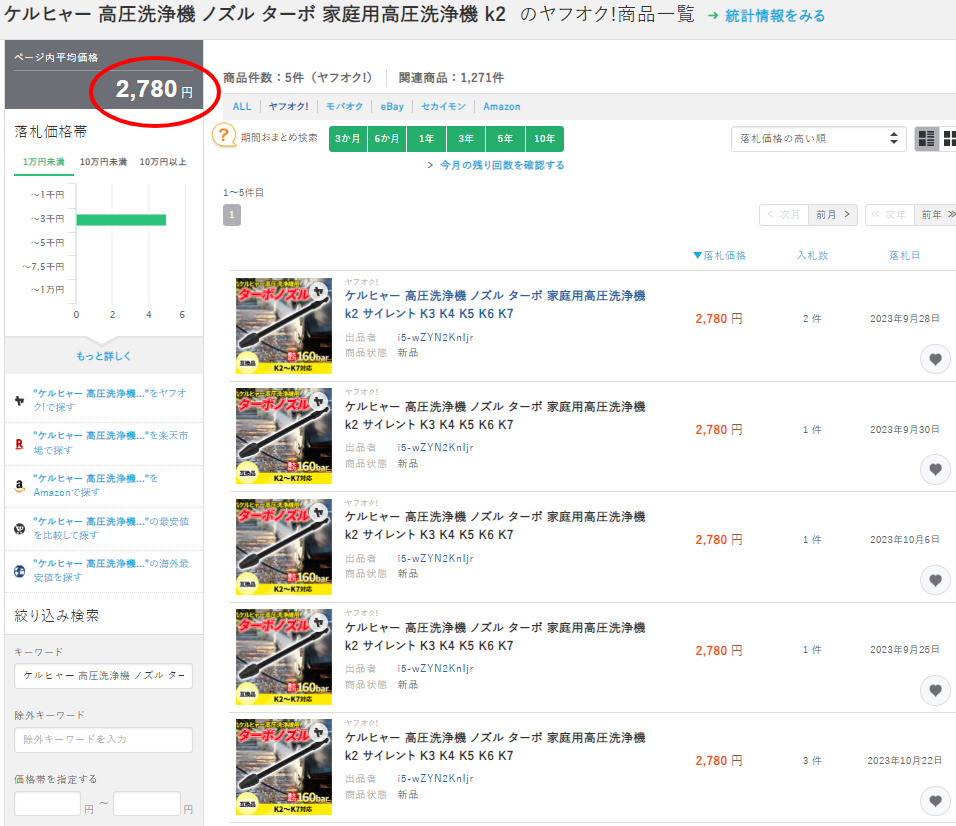Sort by the 落札価格 column header
956x826 pixels.
(719, 256)
